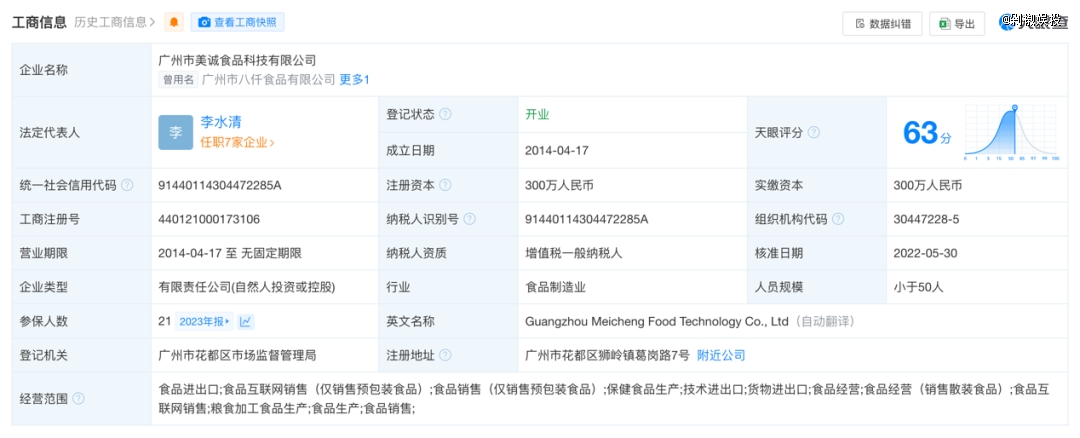Click the 开业 registration status text
This screenshot has width=1080, height=438.
537,114
